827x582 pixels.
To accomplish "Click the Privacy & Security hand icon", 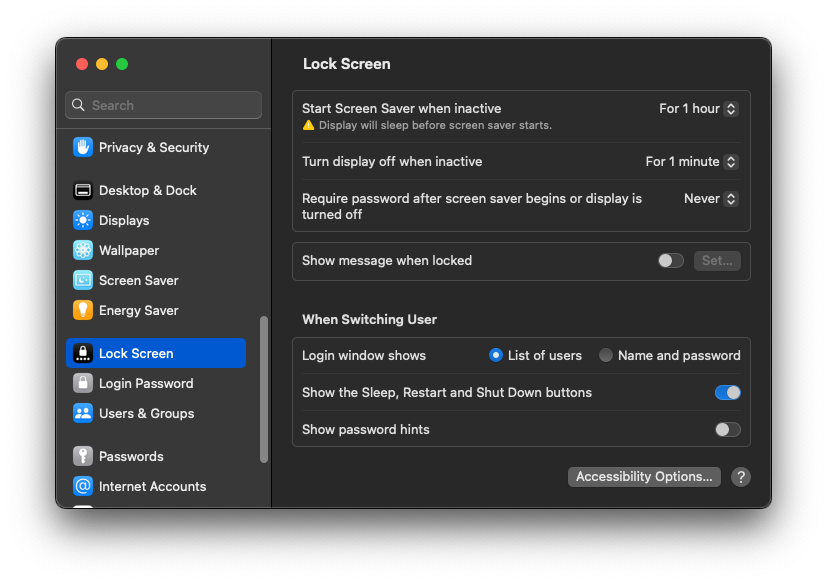I will (83, 147).
